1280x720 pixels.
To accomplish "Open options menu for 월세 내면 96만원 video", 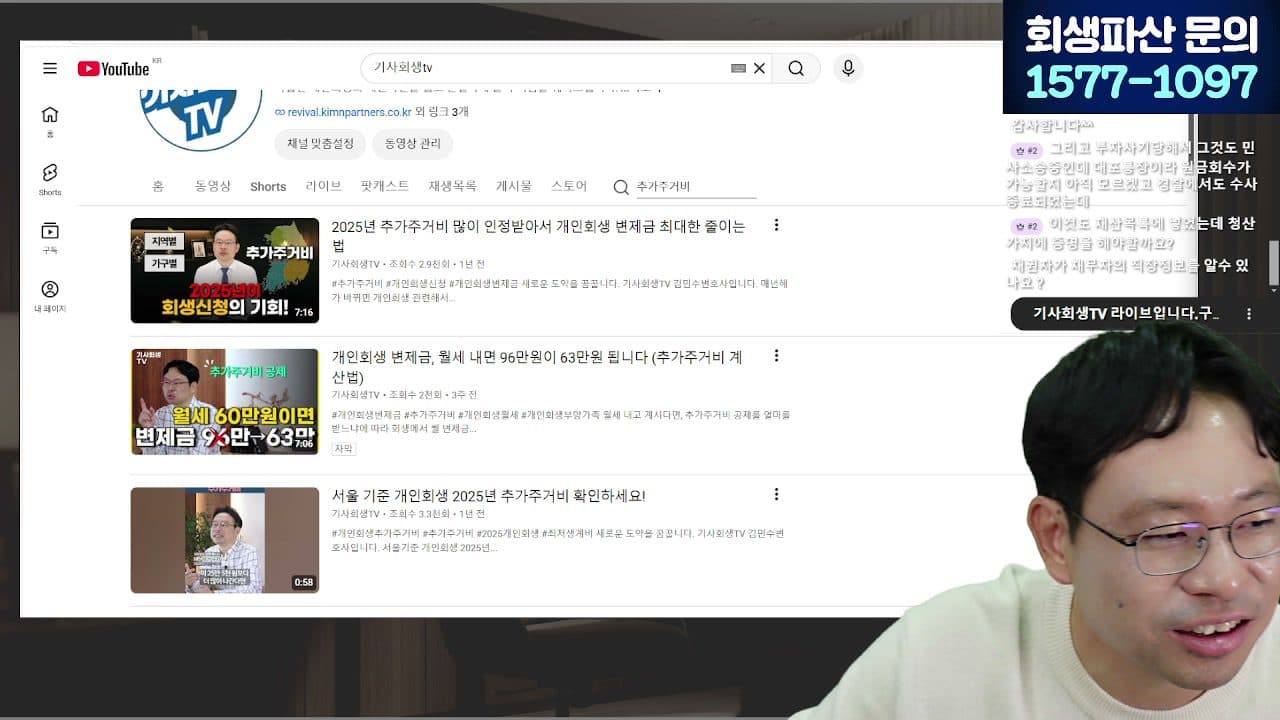I will click(x=776, y=356).
